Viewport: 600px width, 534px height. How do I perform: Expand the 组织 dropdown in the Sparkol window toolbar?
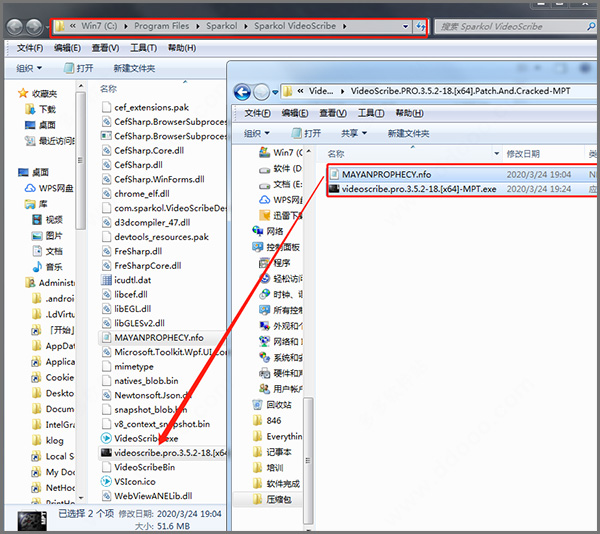(x=29, y=68)
